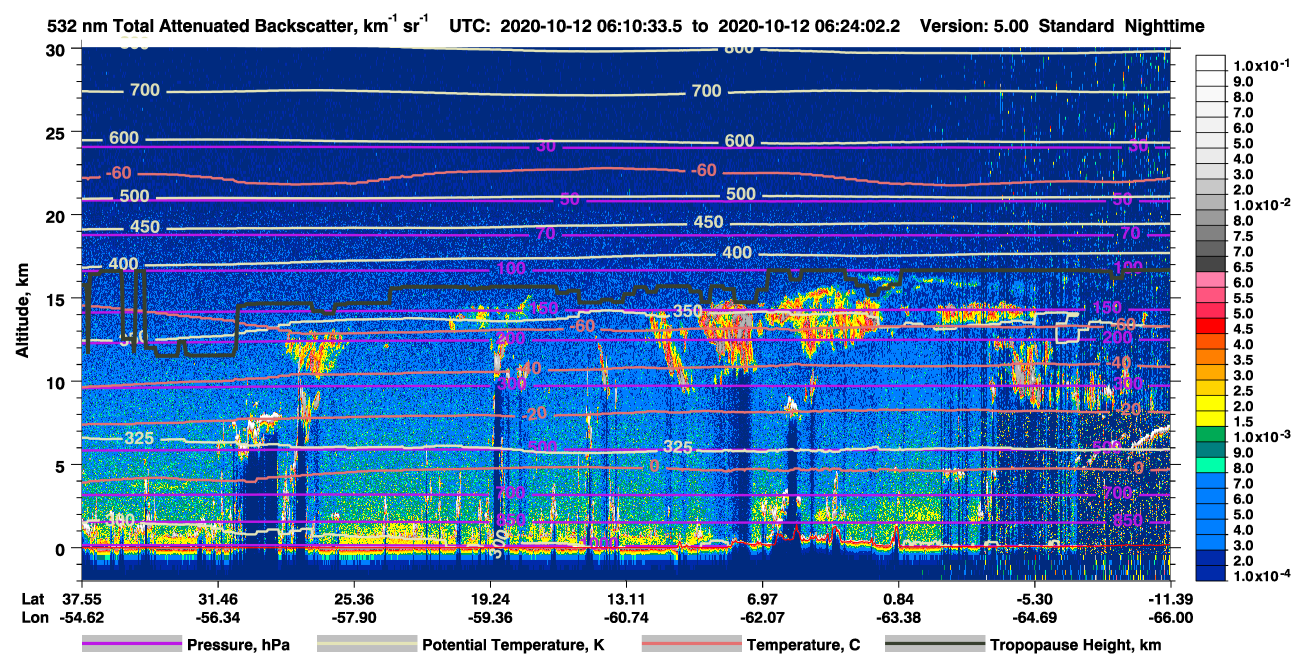Click the colorbar label '1.0x10-4'

tap(1260, 575)
